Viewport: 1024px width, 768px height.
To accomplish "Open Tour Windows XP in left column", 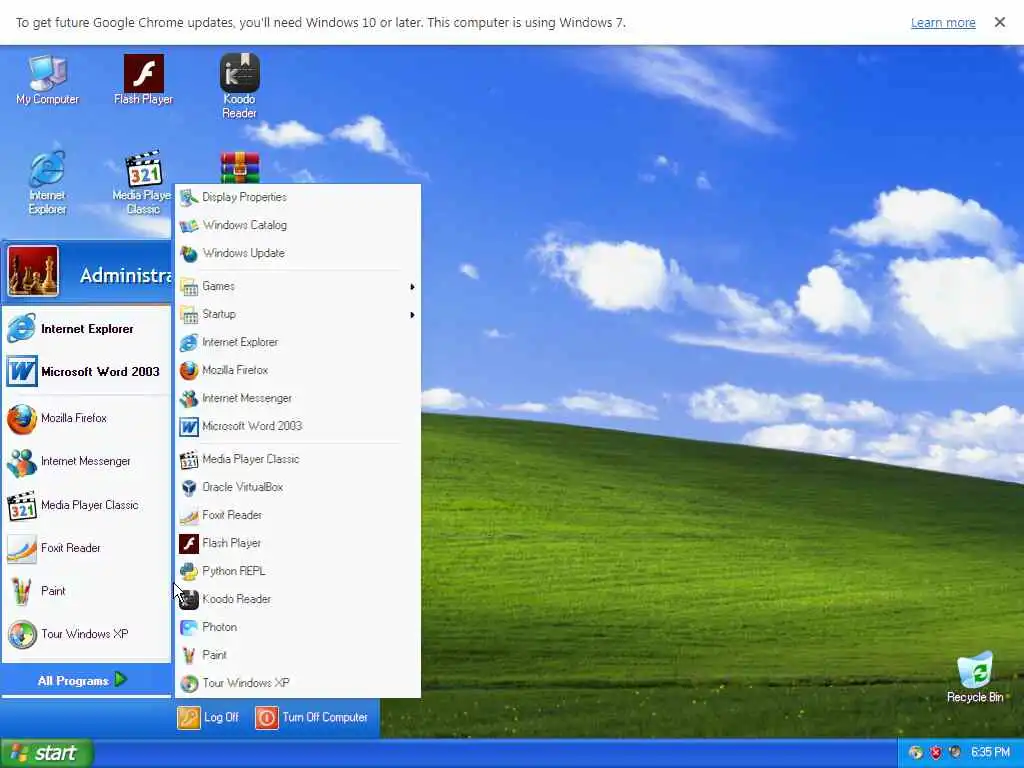I will [86, 634].
